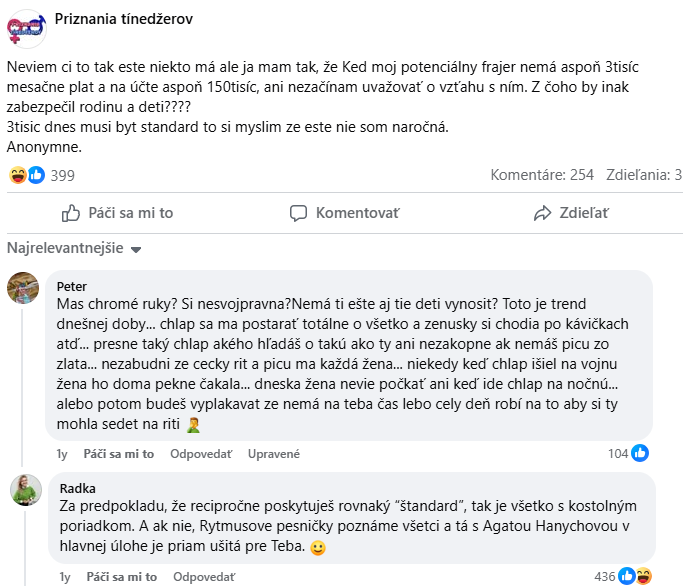Toggle Páči sa mi to on Radka's comment

(120, 577)
